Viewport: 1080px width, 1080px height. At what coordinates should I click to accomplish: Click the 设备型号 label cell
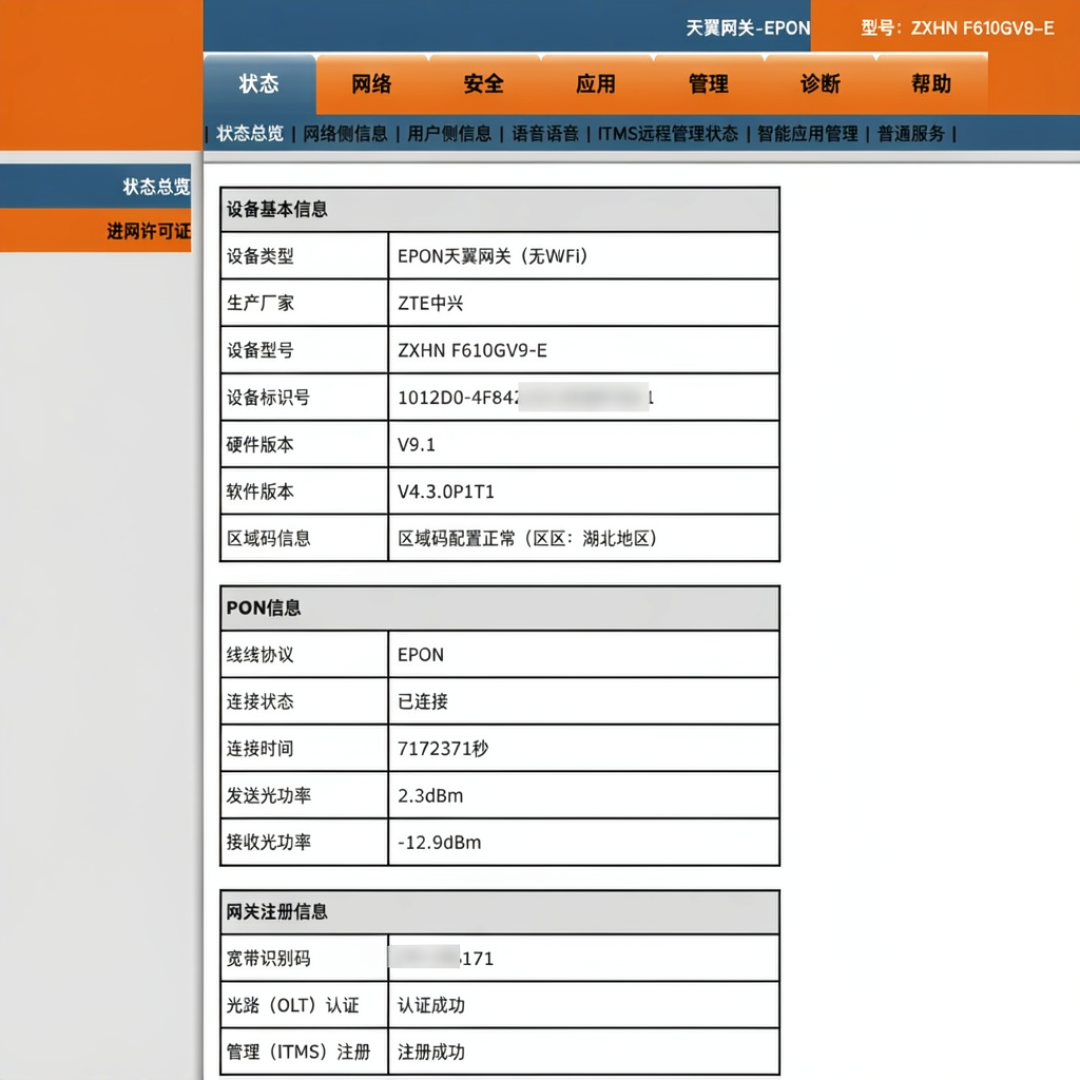(x=304, y=350)
